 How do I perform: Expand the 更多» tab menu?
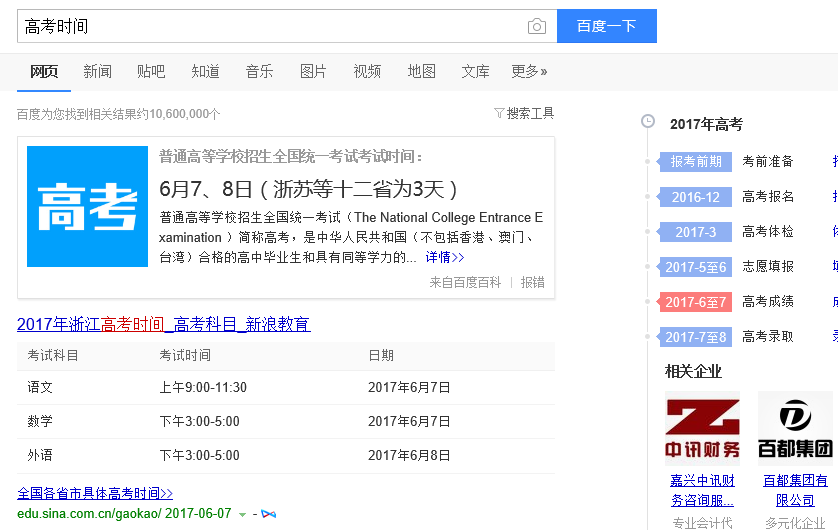pyautogui.click(x=529, y=71)
